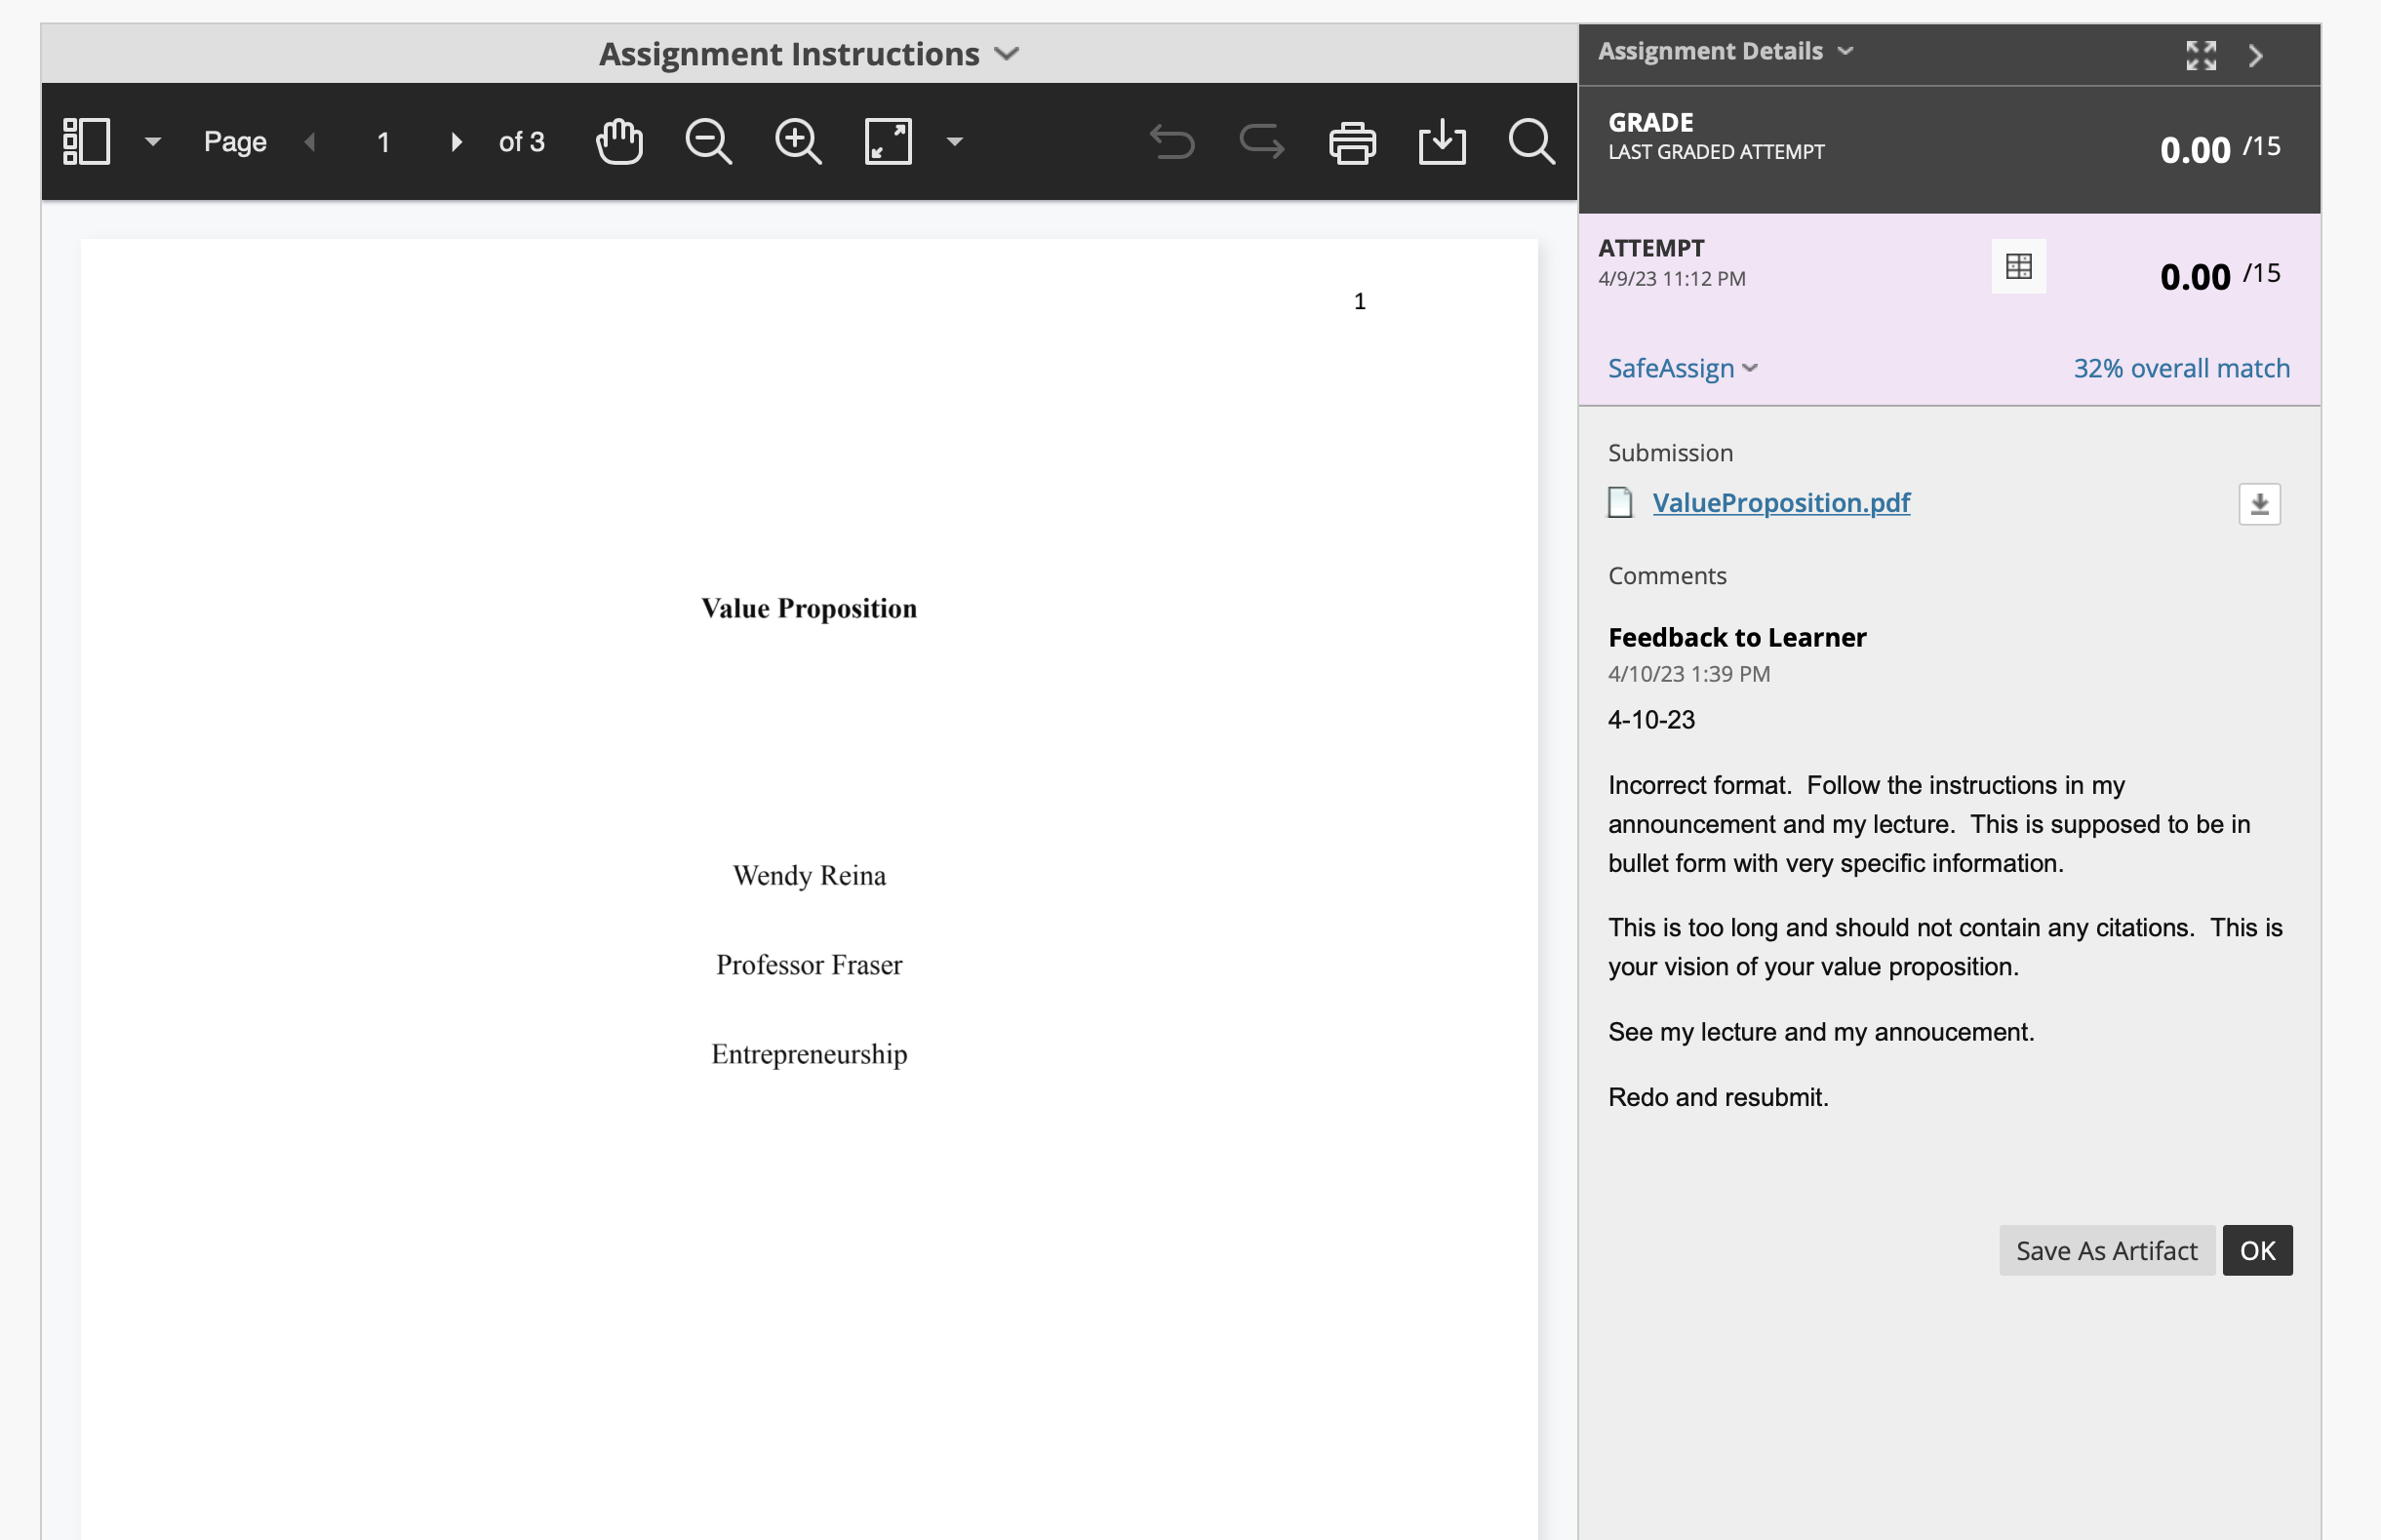The image size is (2381, 1540).
Task: Click the 'Redo and resubmit.' comment
Action: click(x=1718, y=1097)
